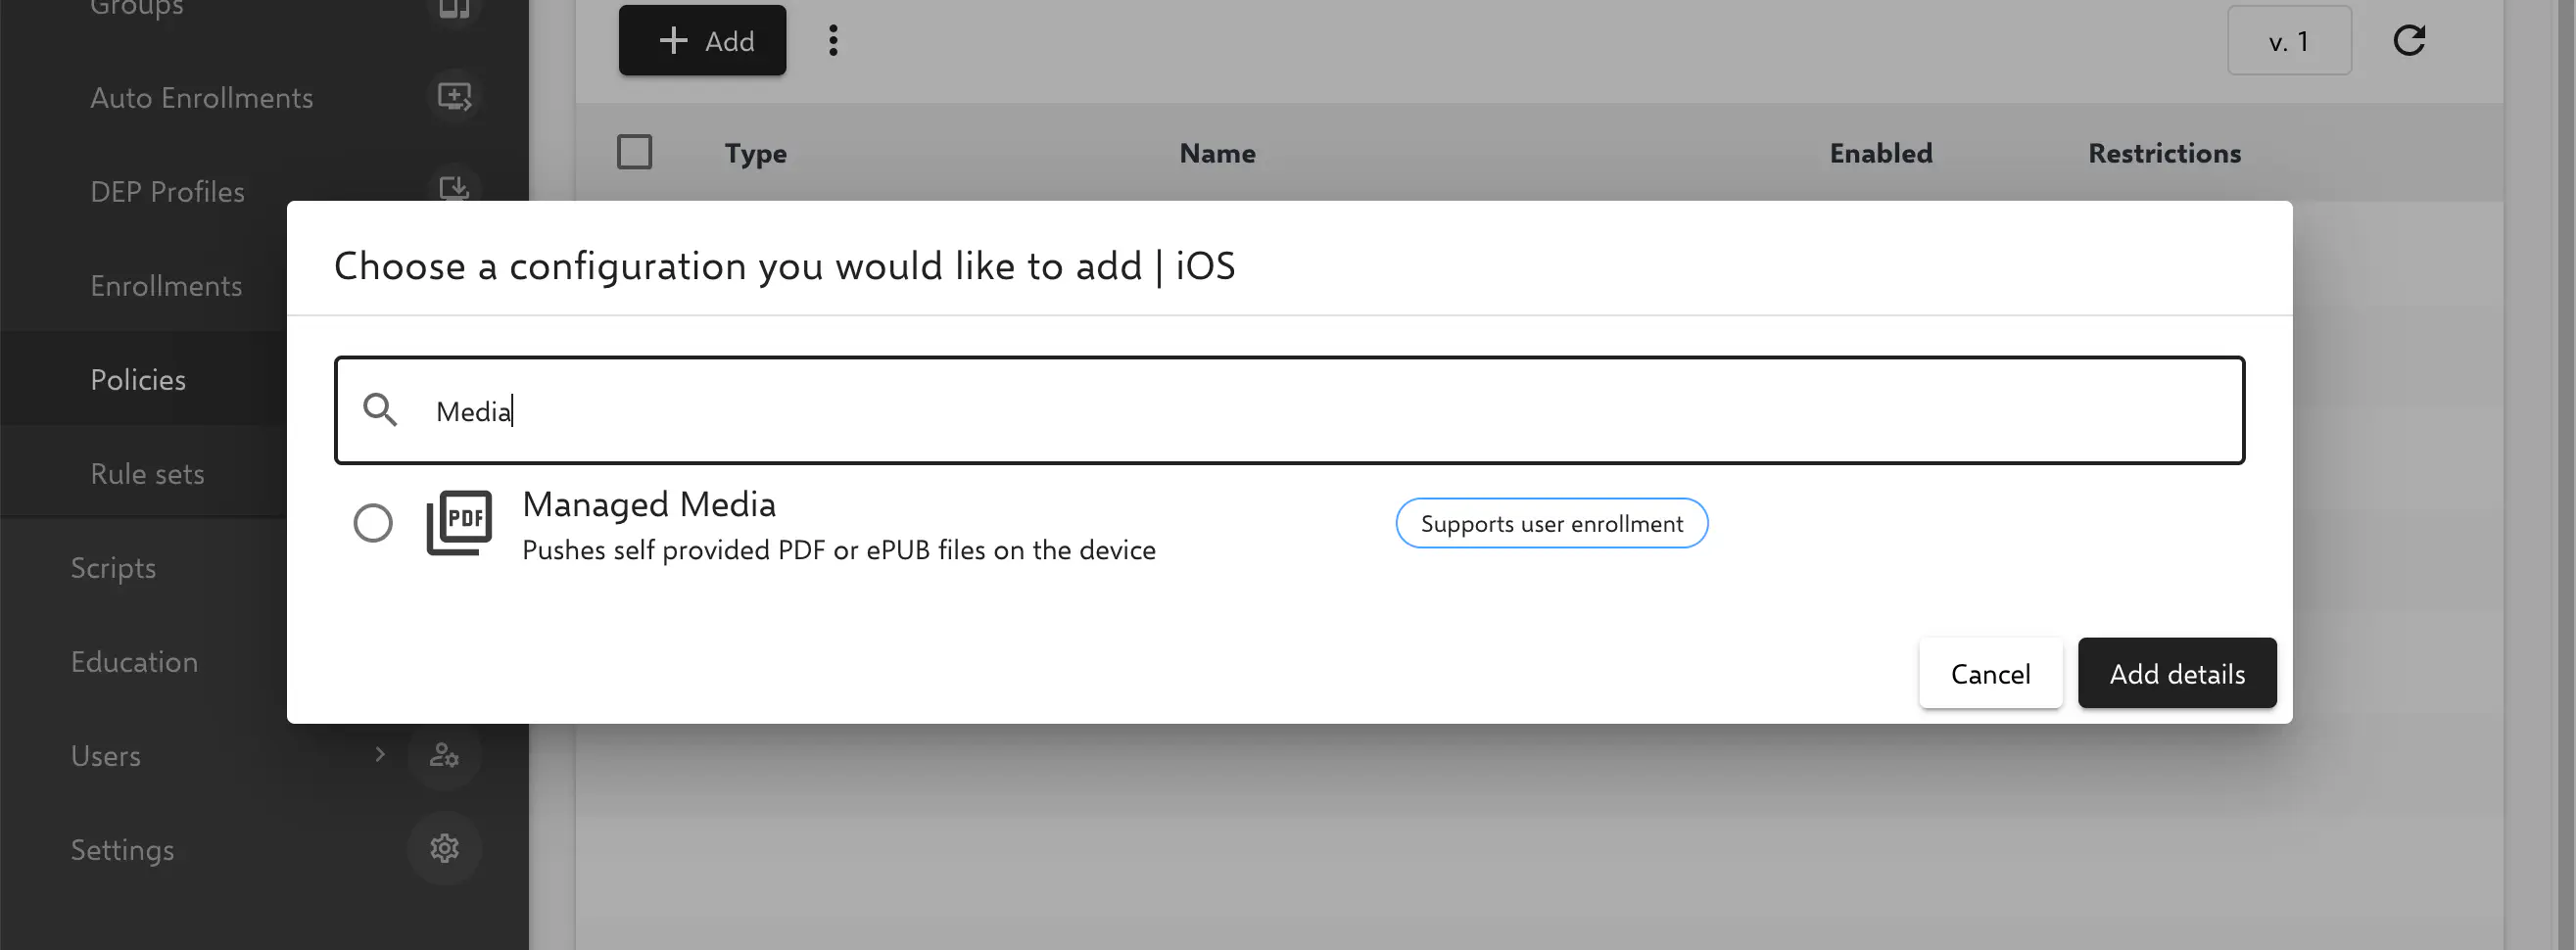2576x950 pixels.
Task: Open Policies in the sidebar
Action: pos(138,380)
